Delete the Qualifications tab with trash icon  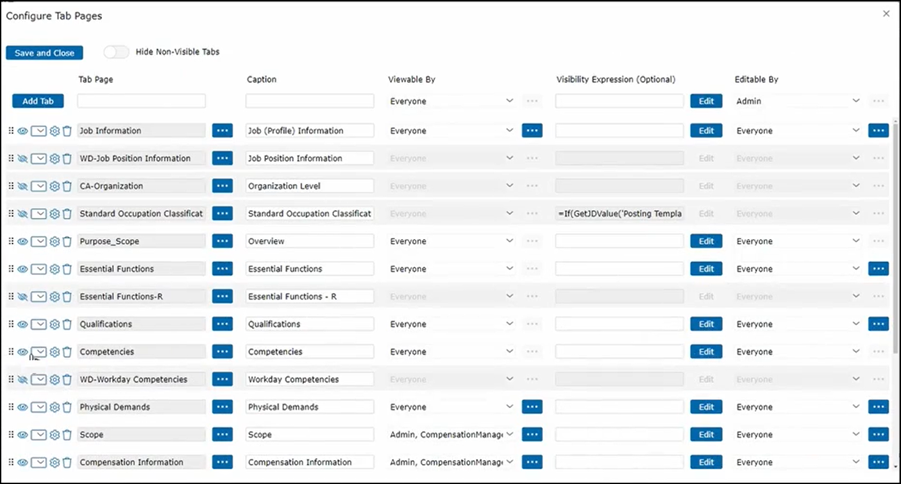67,325
